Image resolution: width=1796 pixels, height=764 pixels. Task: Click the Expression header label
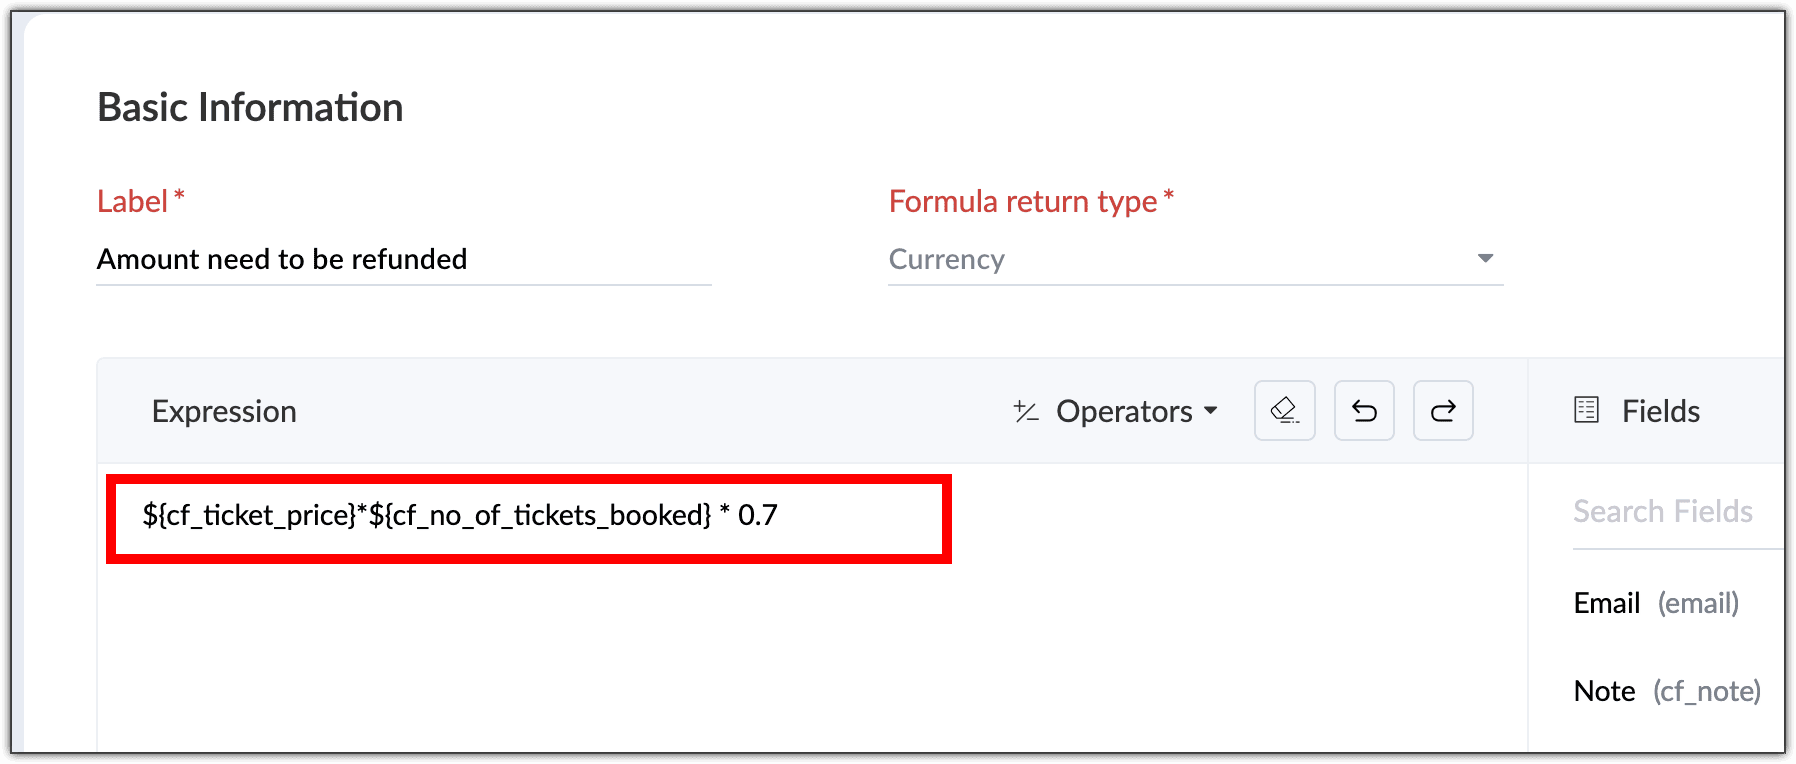224,411
